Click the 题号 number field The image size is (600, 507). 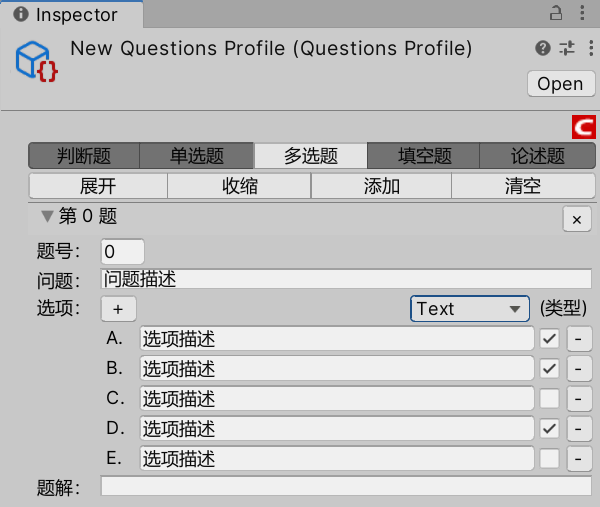click(122, 251)
